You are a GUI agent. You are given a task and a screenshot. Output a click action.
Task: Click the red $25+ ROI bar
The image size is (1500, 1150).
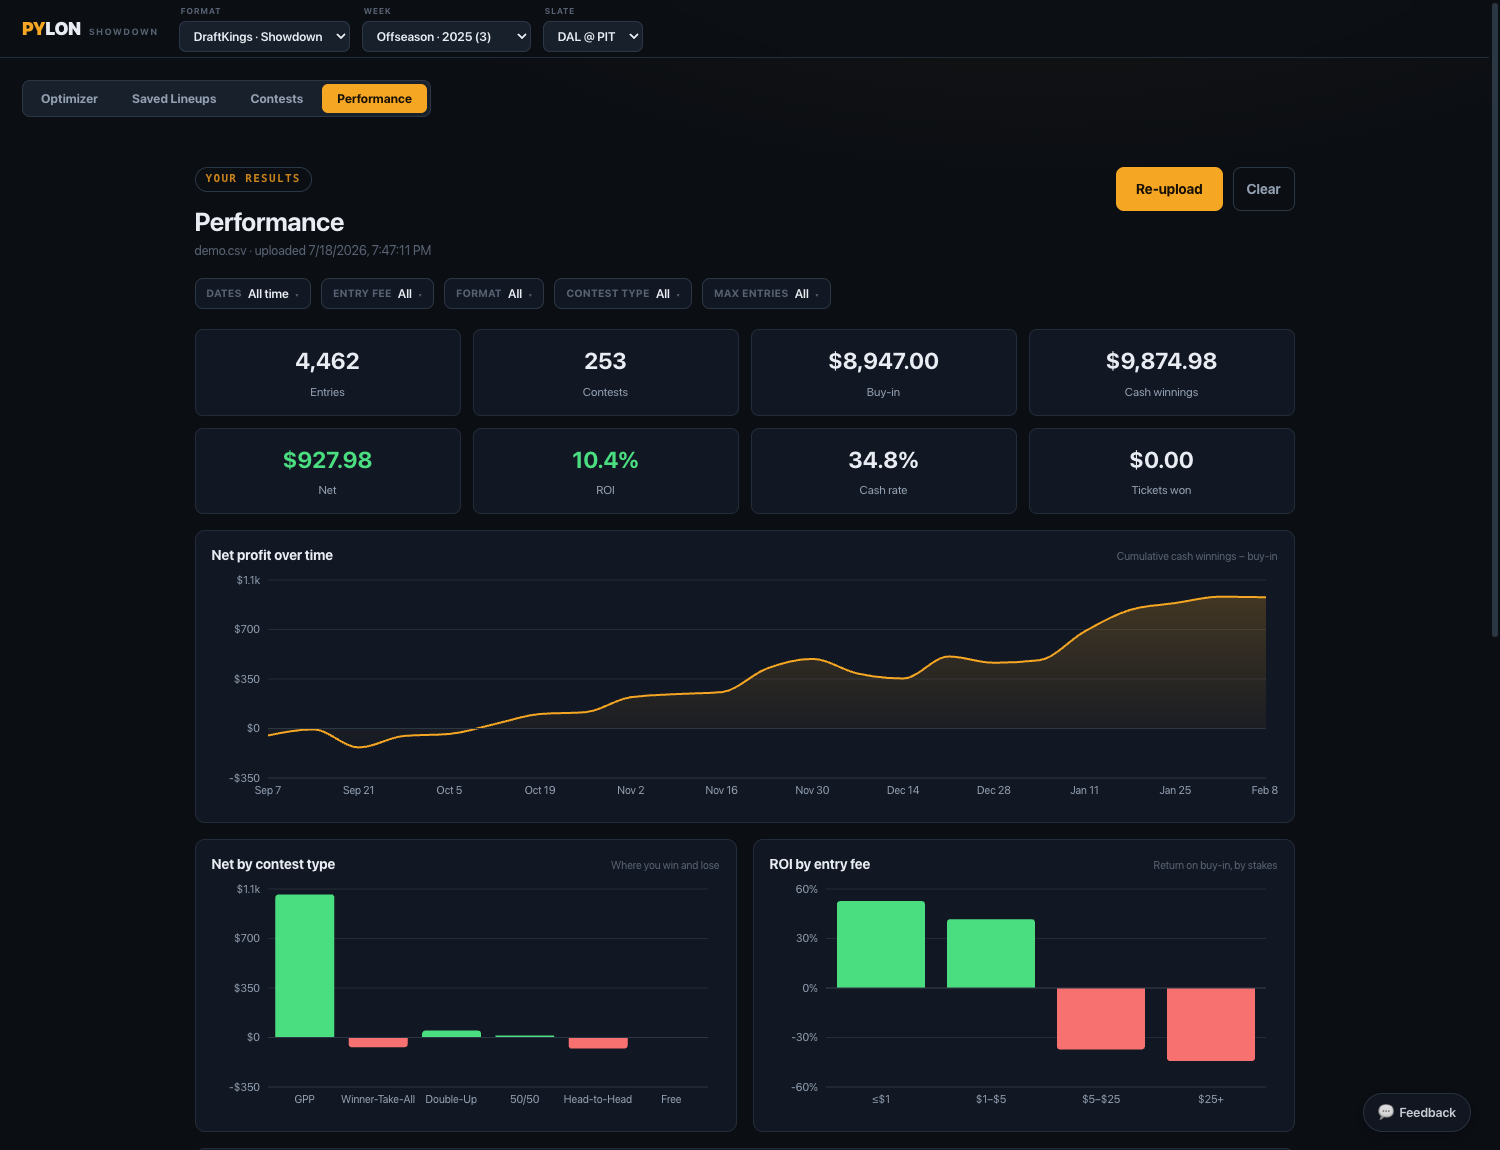click(x=1211, y=1024)
